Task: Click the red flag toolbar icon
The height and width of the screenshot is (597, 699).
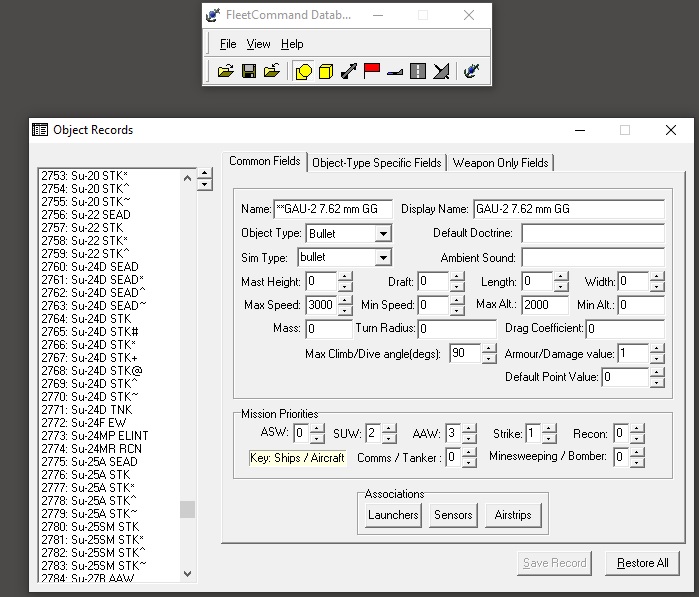Action: (371, 71)
